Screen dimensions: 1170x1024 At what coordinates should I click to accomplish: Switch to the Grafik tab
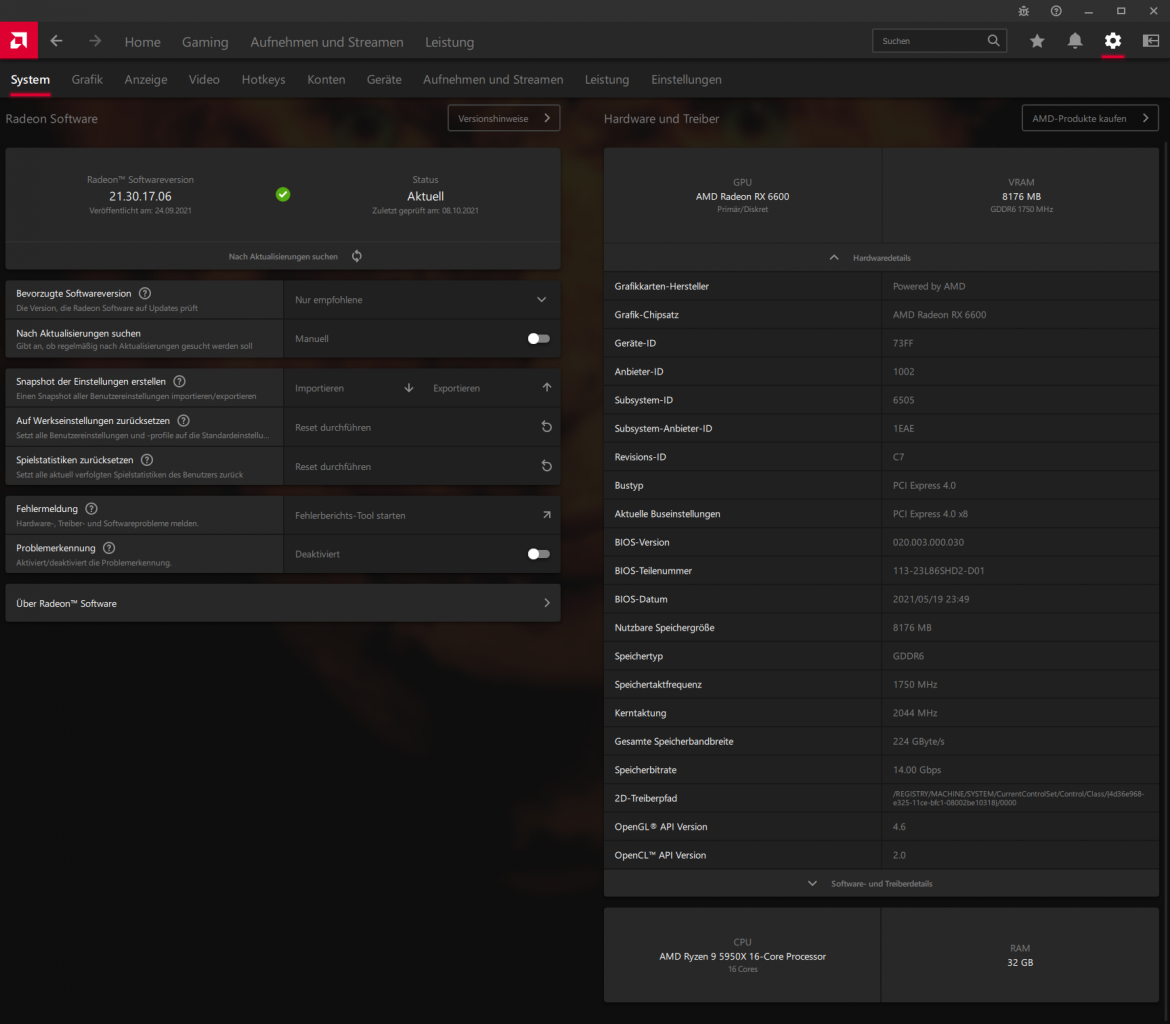(87, 79)
